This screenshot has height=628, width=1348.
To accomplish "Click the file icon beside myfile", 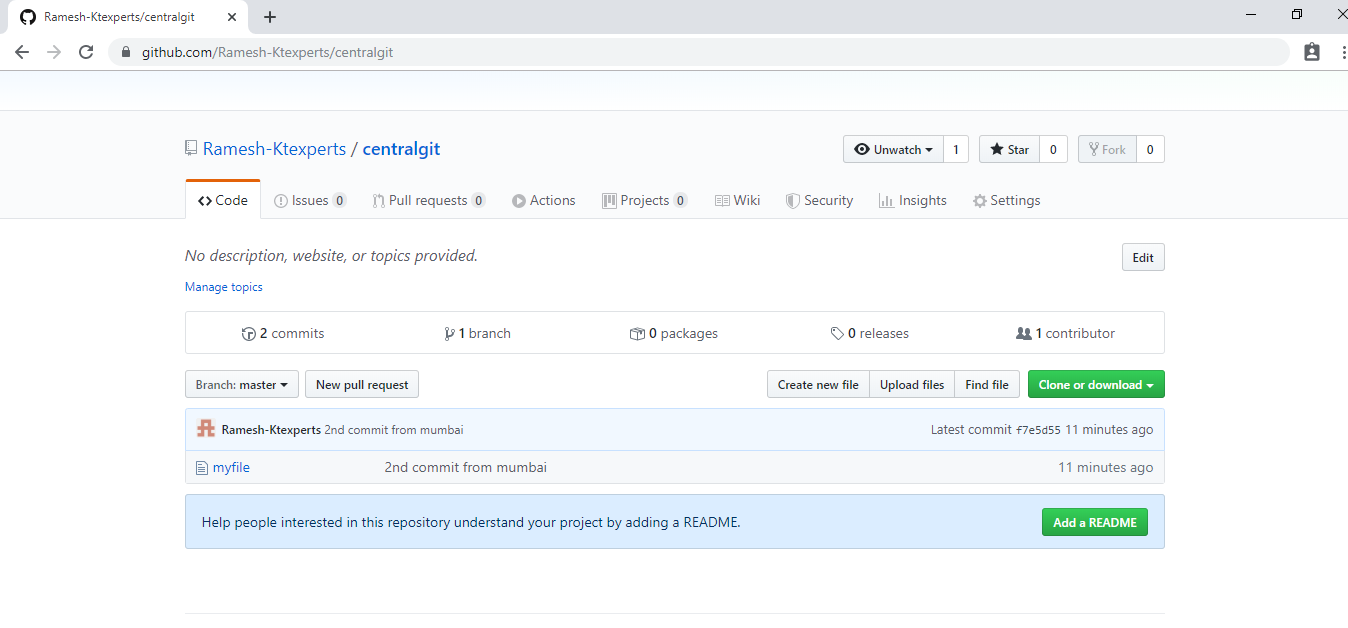I will point(202,468).
